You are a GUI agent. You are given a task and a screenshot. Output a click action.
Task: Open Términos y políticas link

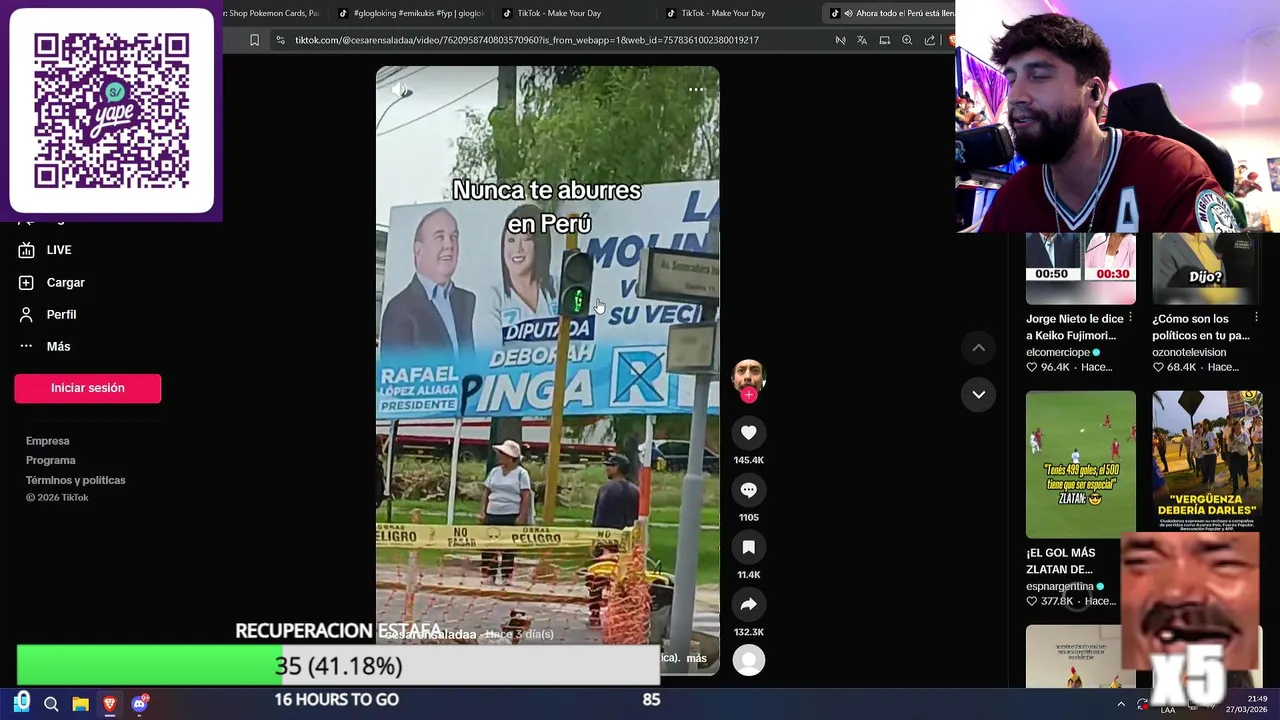coord(76,481)
